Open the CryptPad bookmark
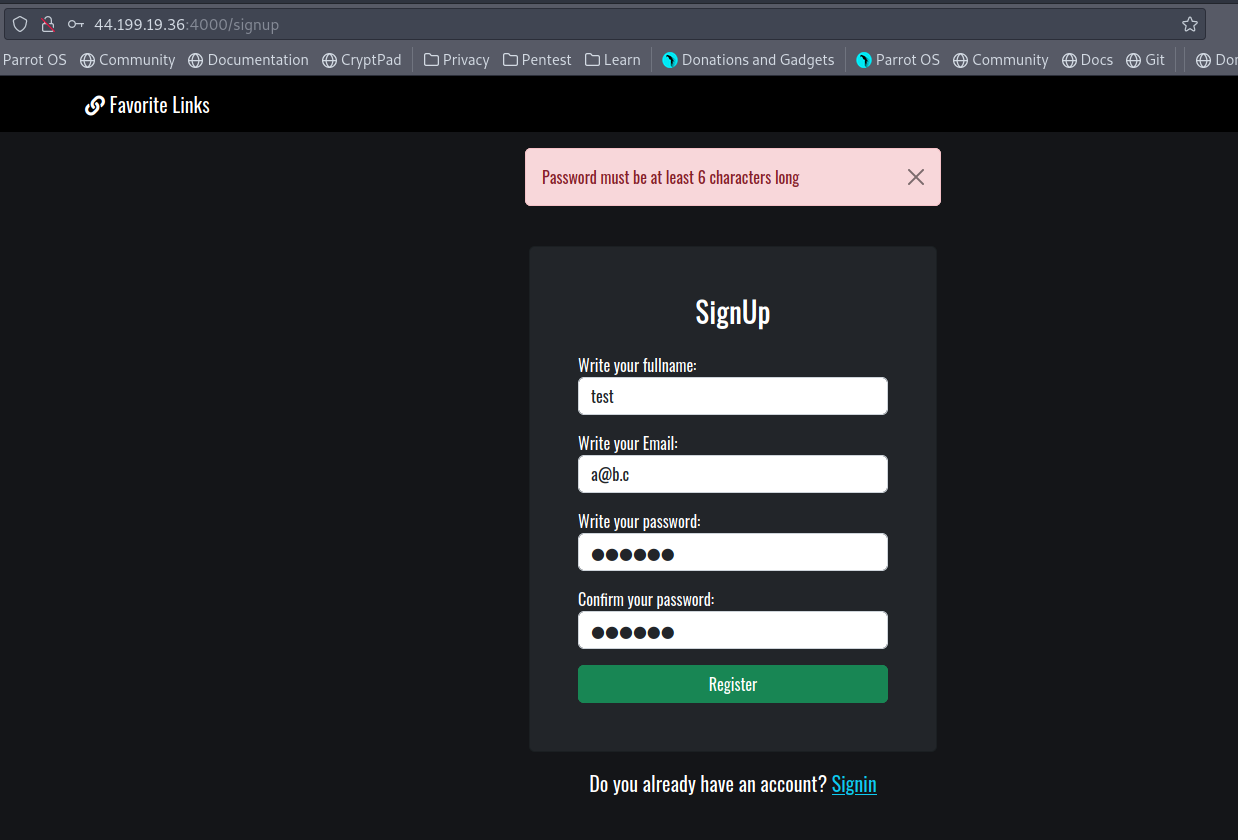Screen dimensions: 1238x840 coord(361,60)
